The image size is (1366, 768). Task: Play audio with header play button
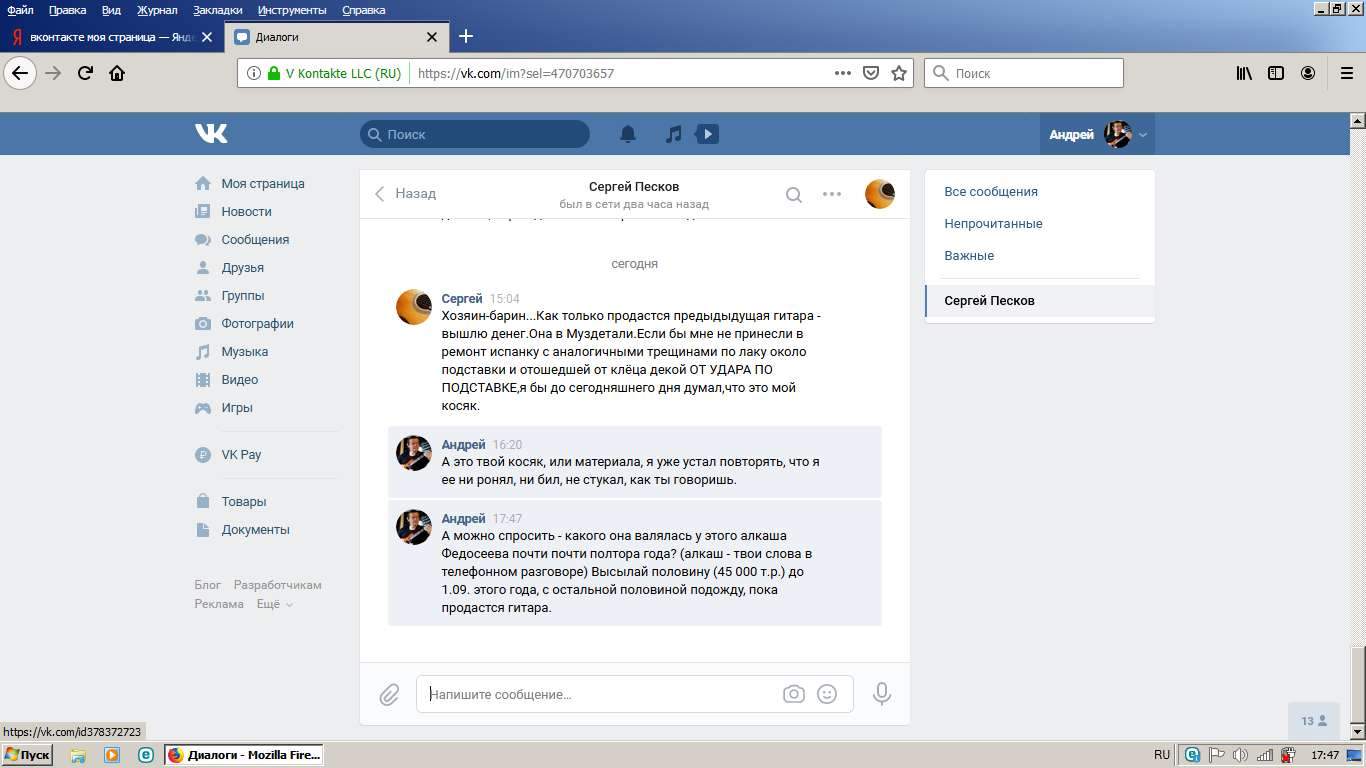point(707,134)
